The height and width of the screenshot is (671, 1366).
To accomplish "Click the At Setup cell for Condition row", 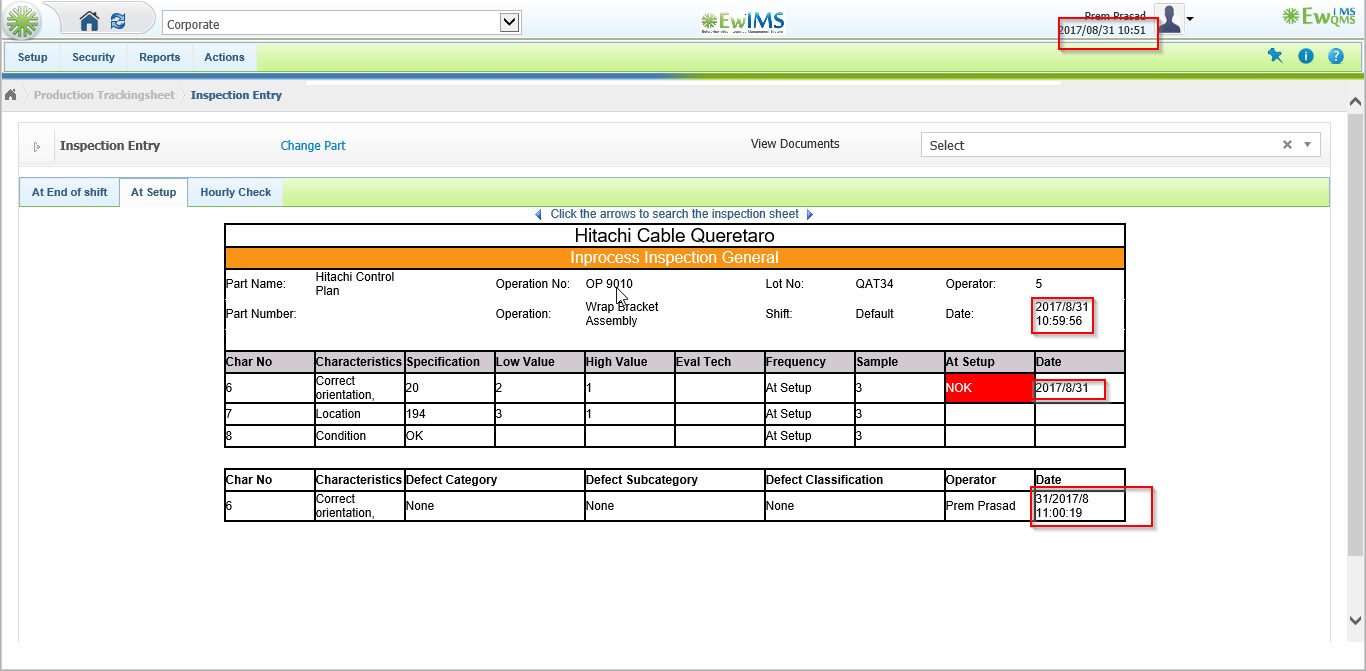I will click(990, 436).
